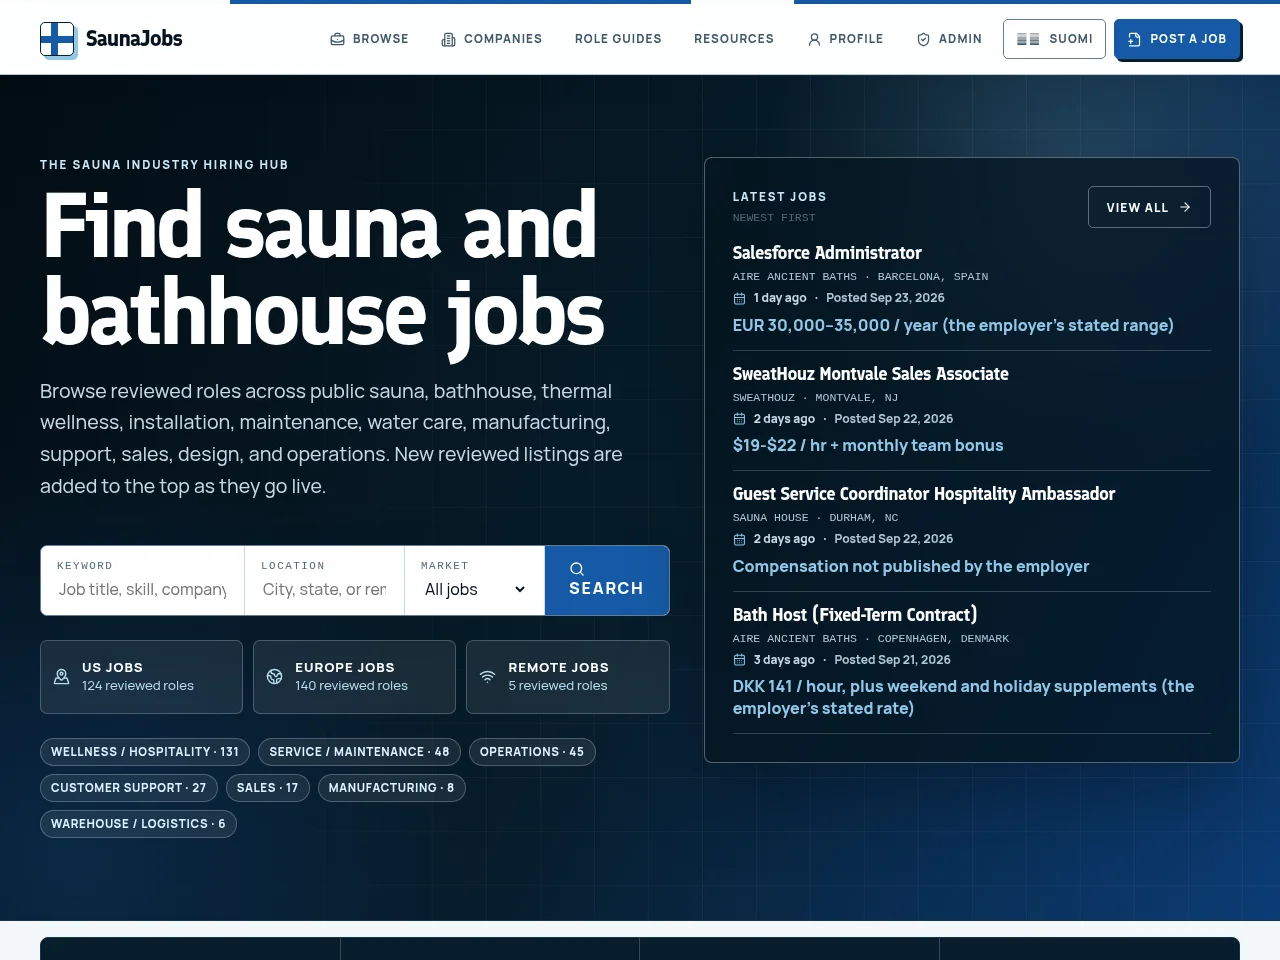Open the Companies menu item

(492, 39)
